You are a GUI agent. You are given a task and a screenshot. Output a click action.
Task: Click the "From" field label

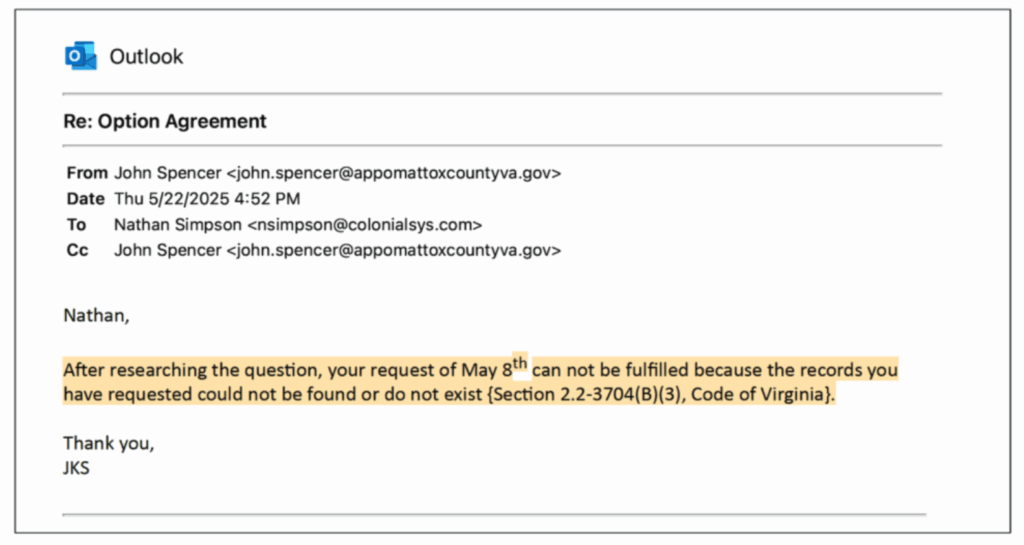(x=85, y=173)
